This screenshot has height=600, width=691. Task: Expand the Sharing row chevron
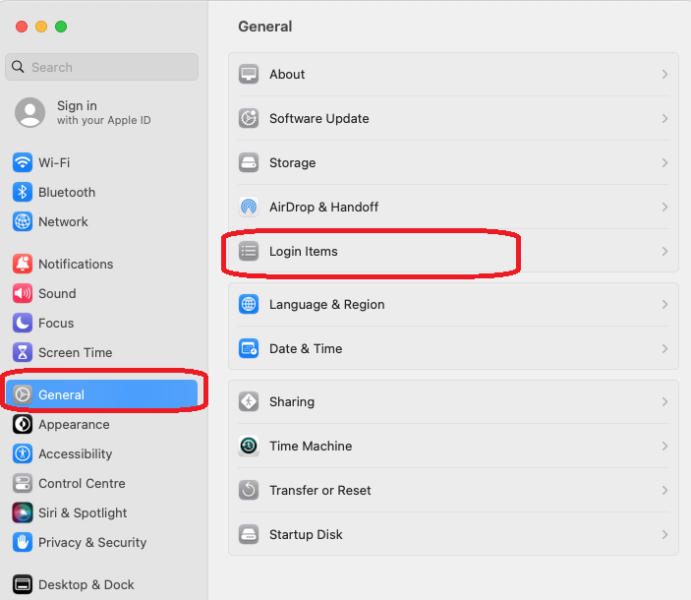point(665,402)
